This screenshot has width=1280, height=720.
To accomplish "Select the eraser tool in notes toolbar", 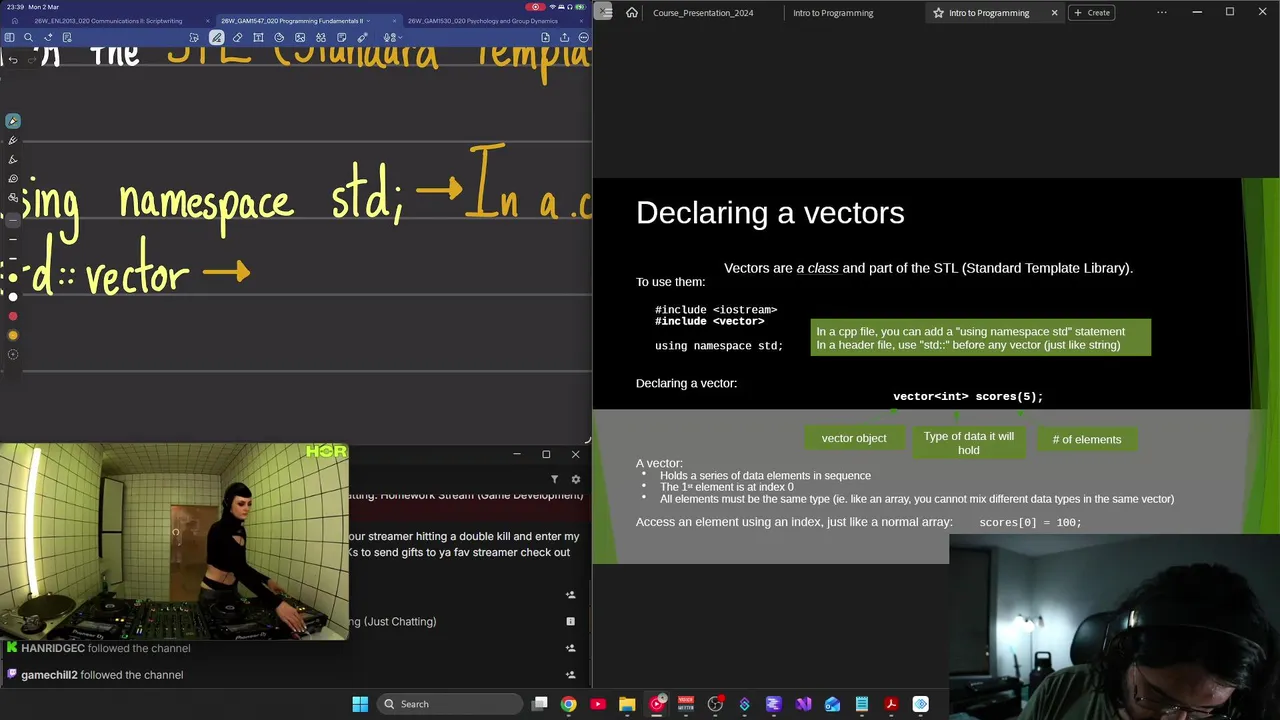I will pyautogui.click(x=237, y=37).
